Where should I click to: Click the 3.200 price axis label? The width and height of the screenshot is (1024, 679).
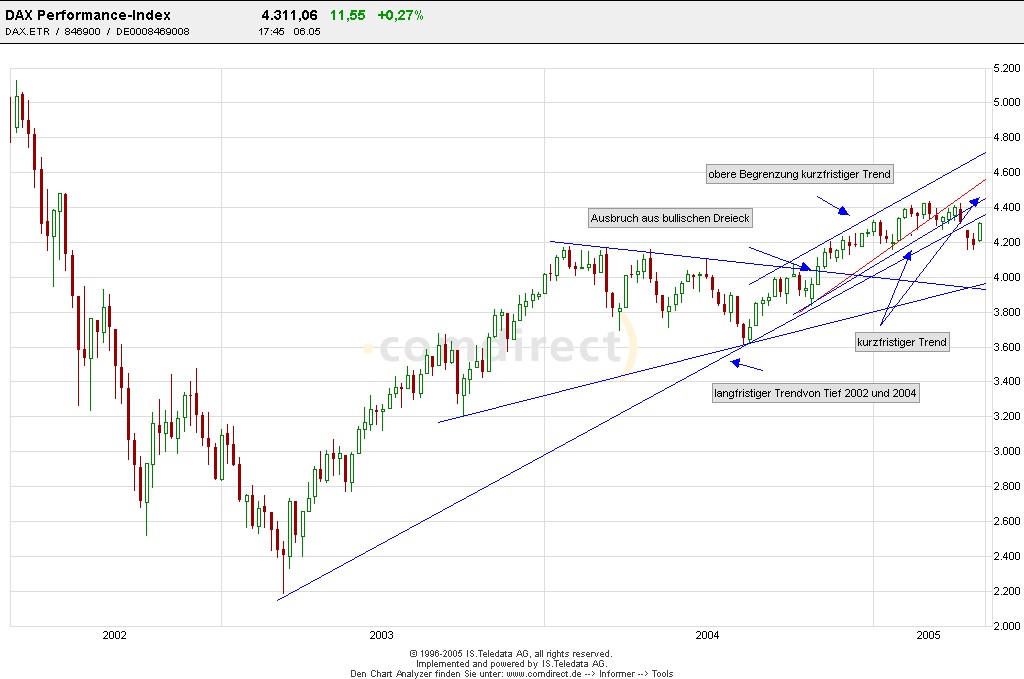1006,417
